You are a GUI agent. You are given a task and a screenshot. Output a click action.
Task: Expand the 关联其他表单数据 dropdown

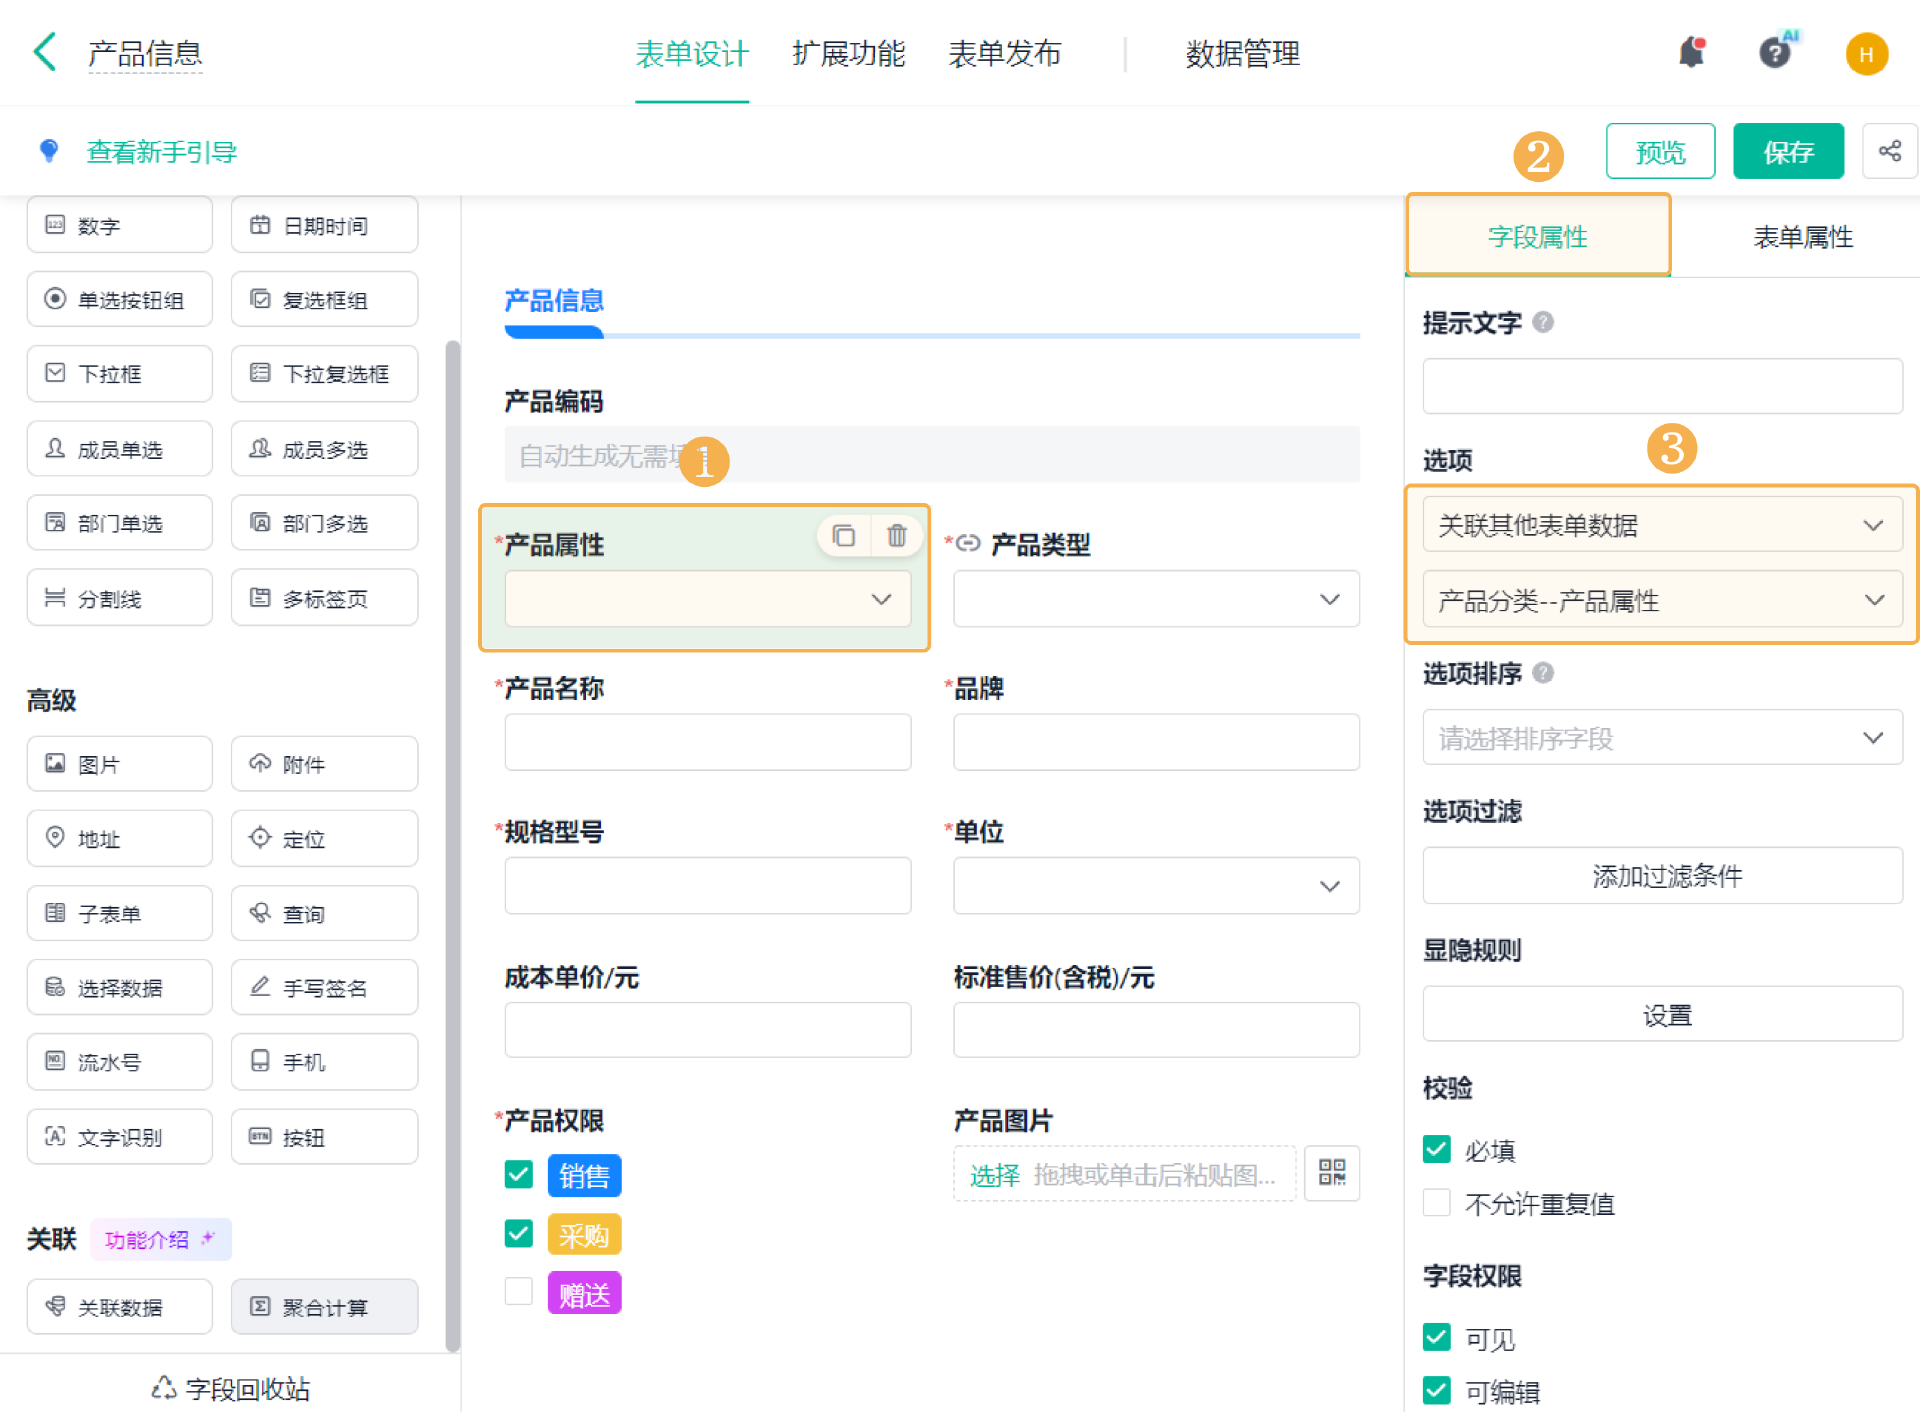1661,525
